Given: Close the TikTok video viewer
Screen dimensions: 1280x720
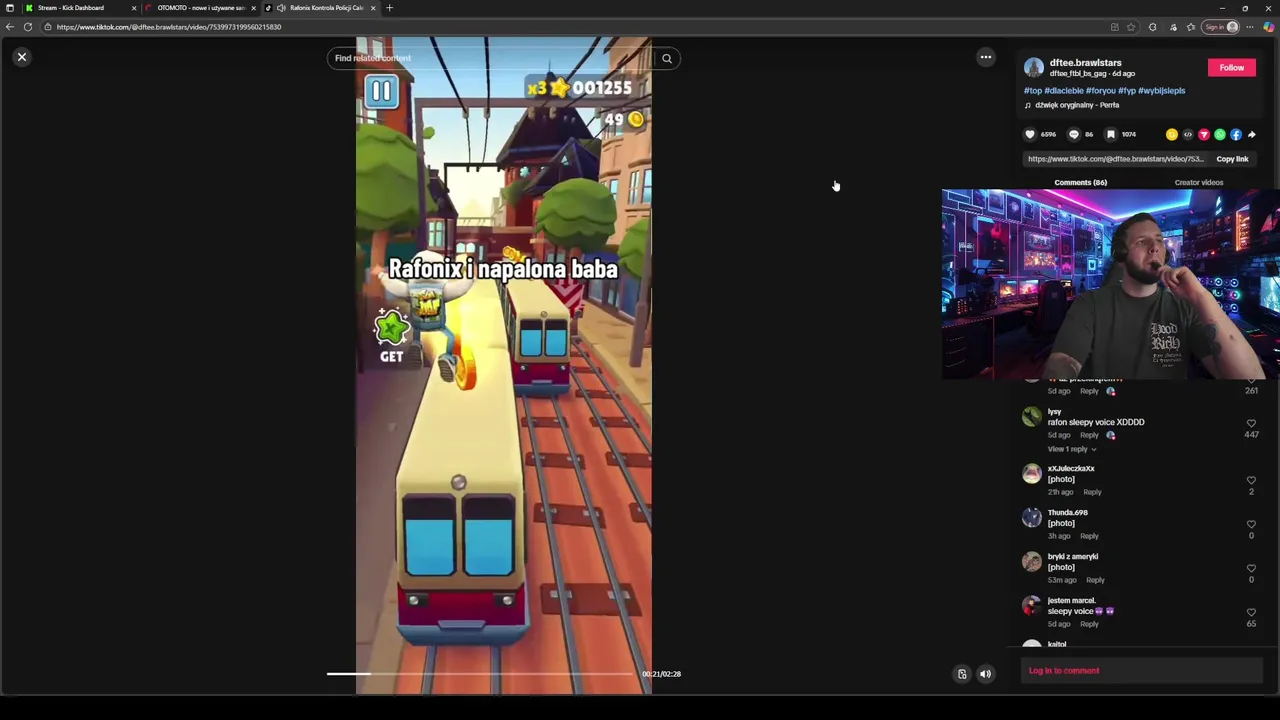Looking at the screenshot, I should [x=21, y=57].
